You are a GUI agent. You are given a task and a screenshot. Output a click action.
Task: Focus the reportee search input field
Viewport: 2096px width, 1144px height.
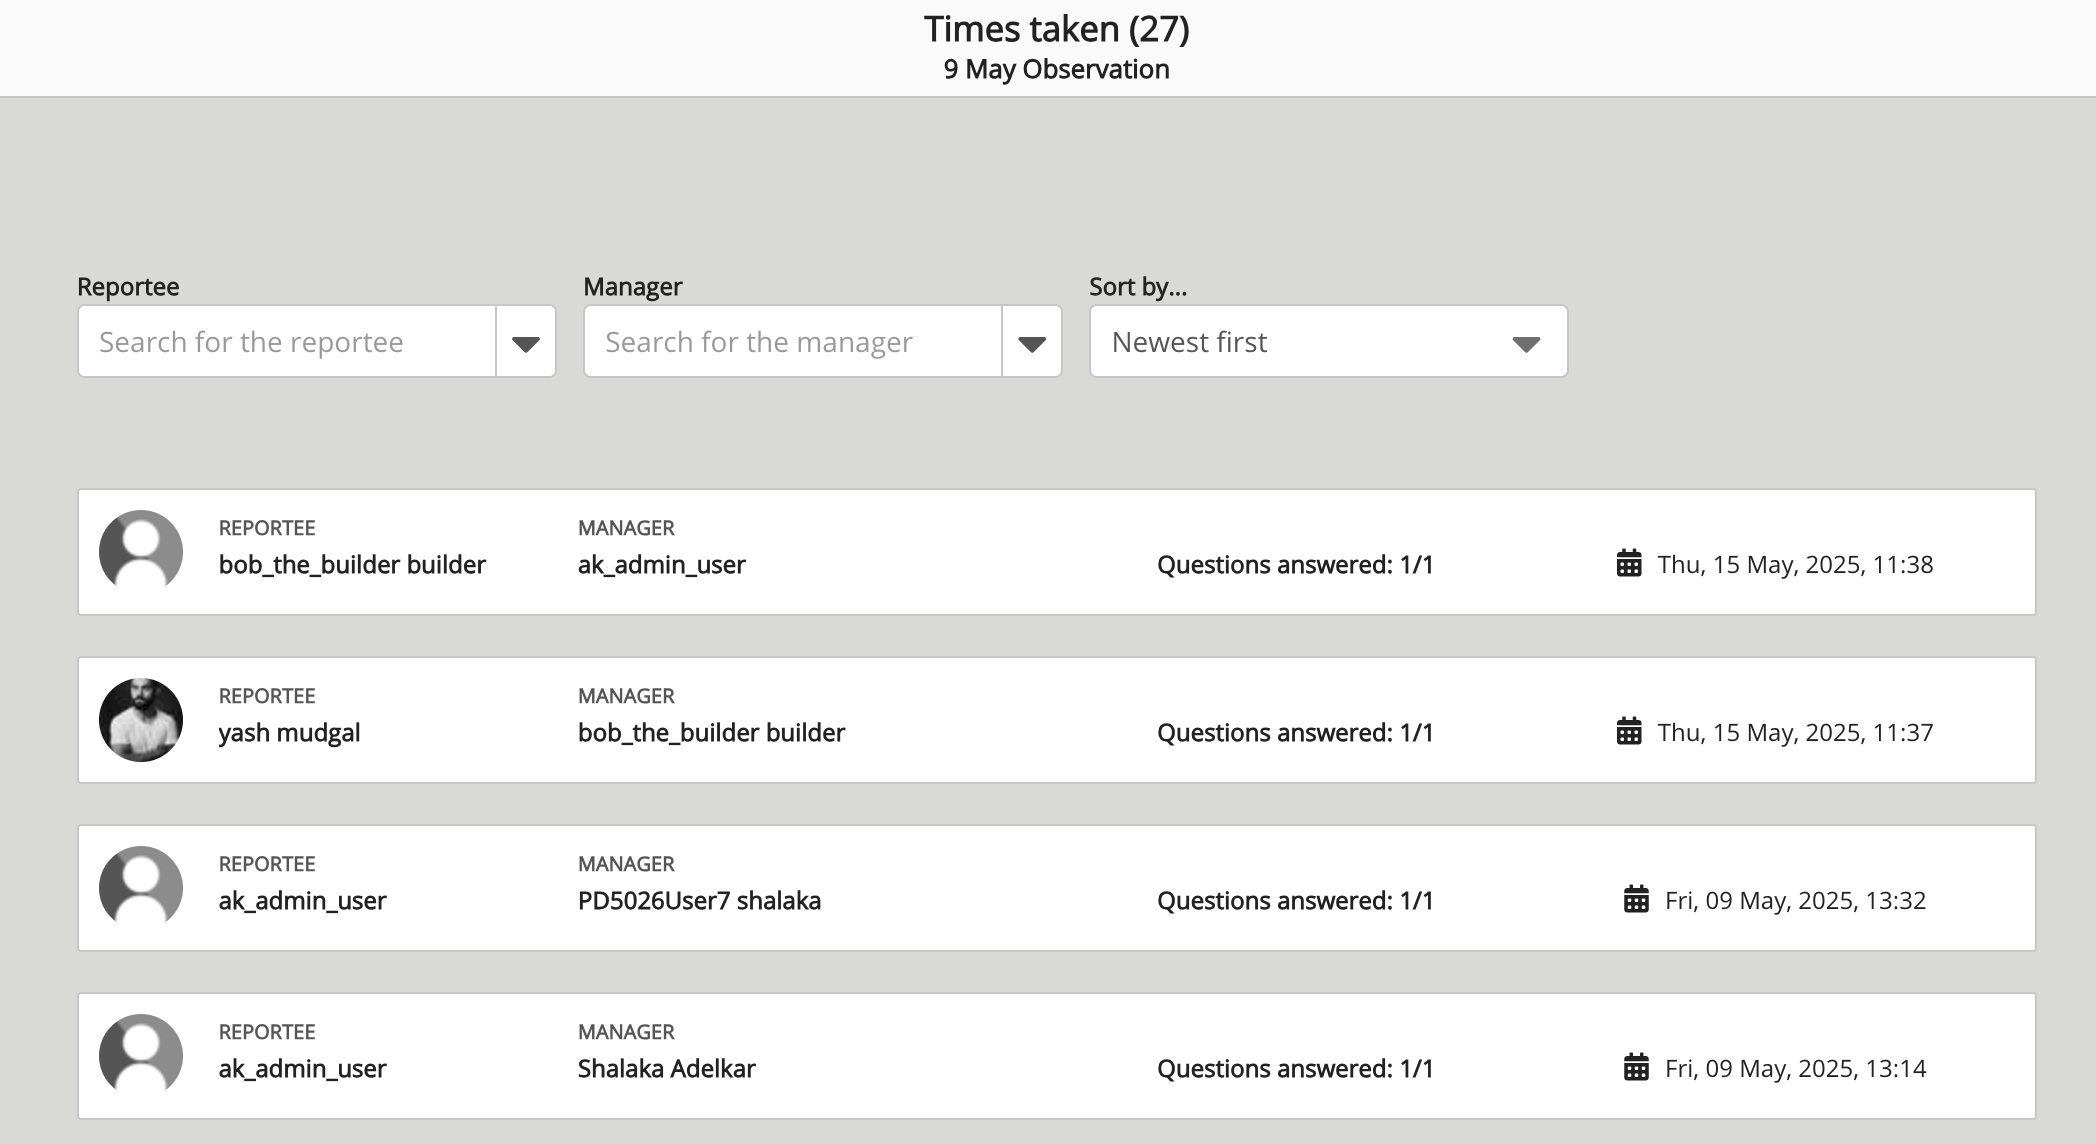(287, 342)
